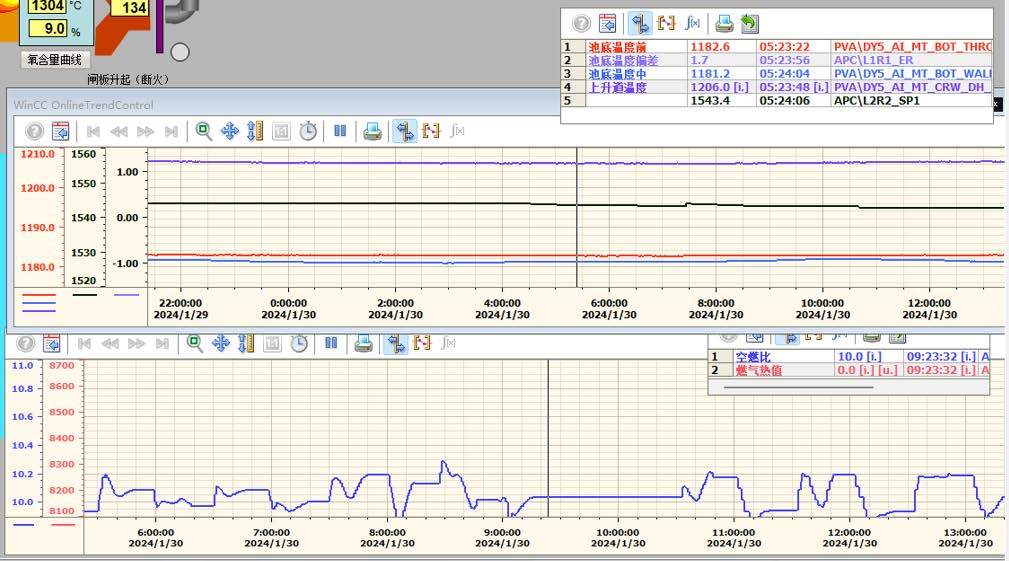
Task: Select the statistics area tool in upper trend
Action: [430, 131]
